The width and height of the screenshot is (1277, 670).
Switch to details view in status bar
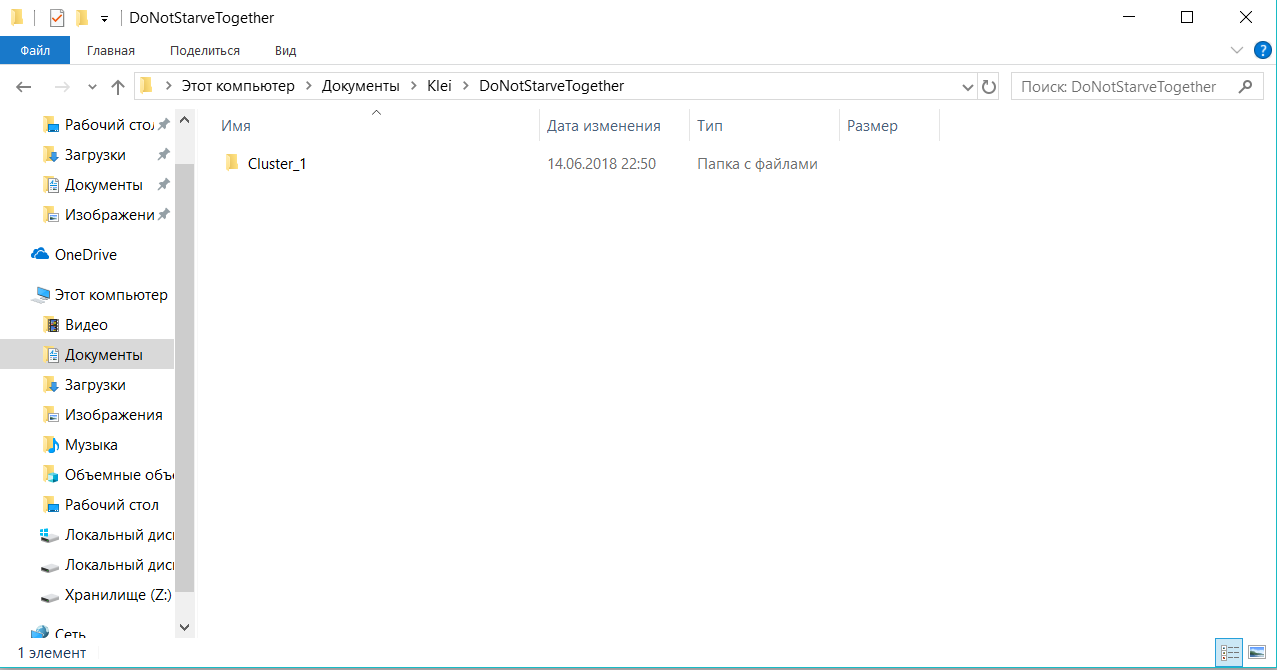pos(1229,652)
